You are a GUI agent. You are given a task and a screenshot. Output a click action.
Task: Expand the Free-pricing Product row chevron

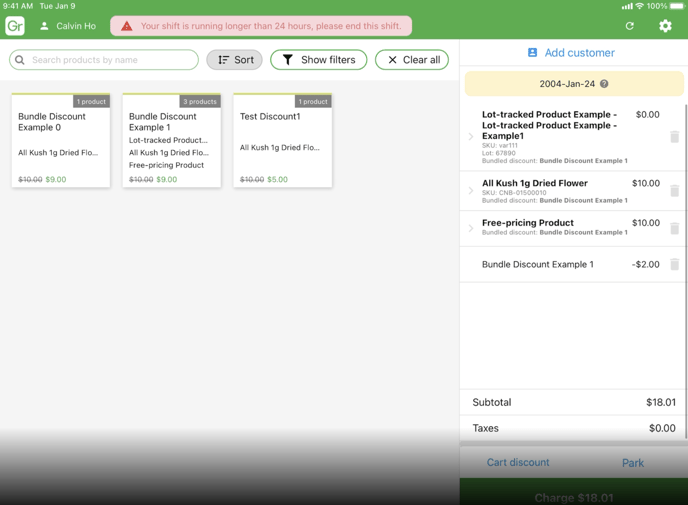pos(471,228)
